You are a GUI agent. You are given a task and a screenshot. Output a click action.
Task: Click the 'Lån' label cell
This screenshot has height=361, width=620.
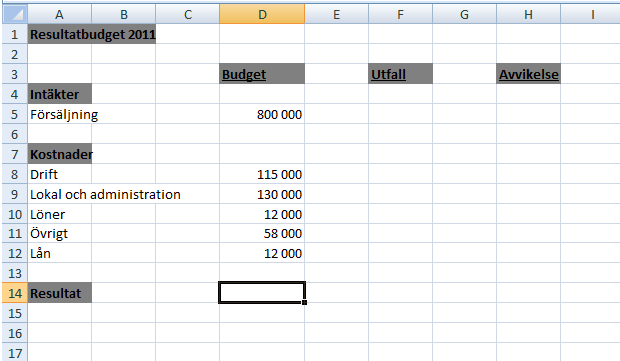point(60,253)
